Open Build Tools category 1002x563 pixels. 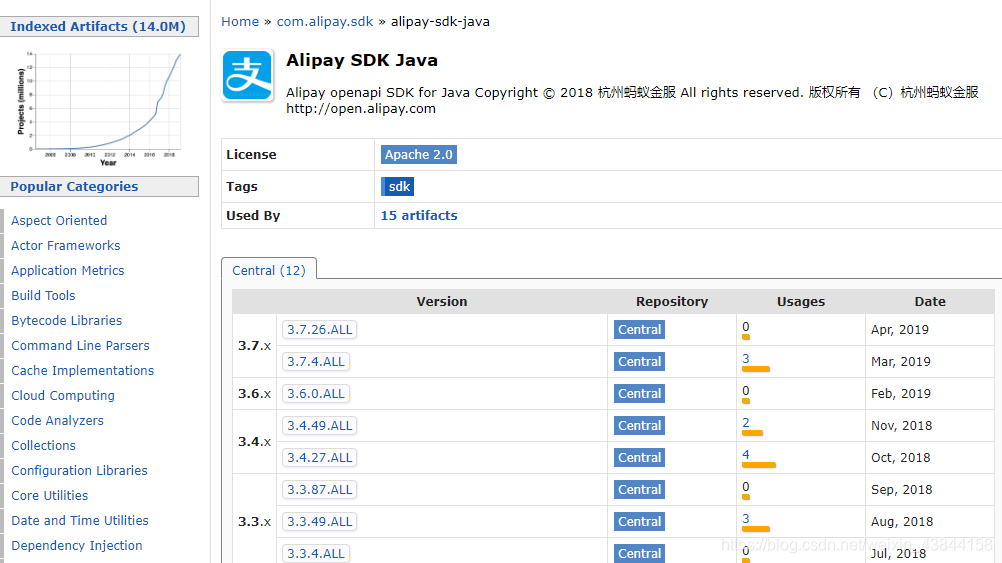pos(43,295)
